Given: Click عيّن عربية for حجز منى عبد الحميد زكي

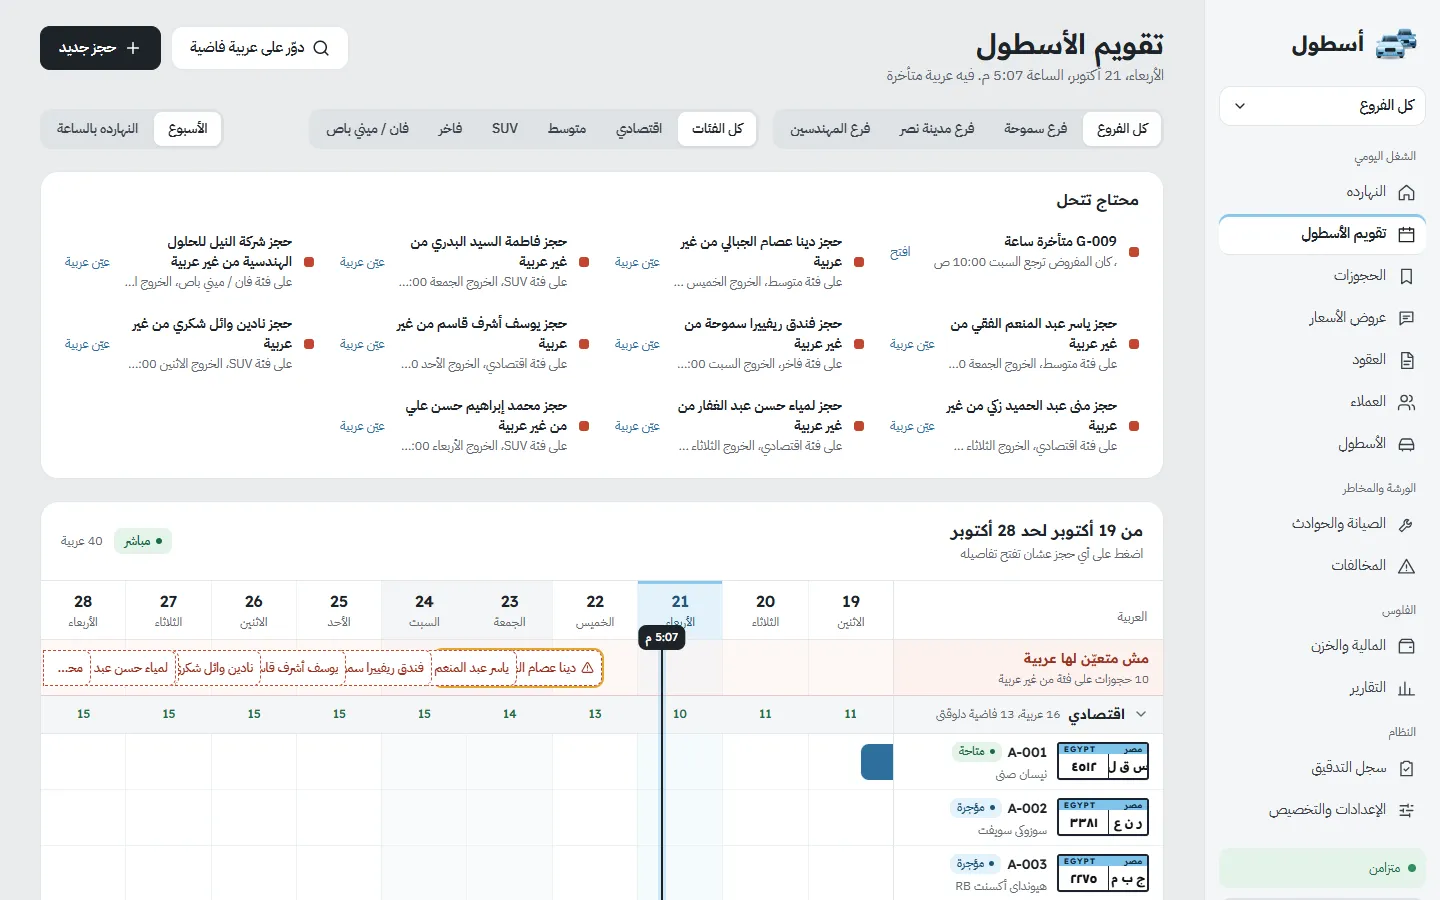Looking at the screenshot, I should coord(912,426).
